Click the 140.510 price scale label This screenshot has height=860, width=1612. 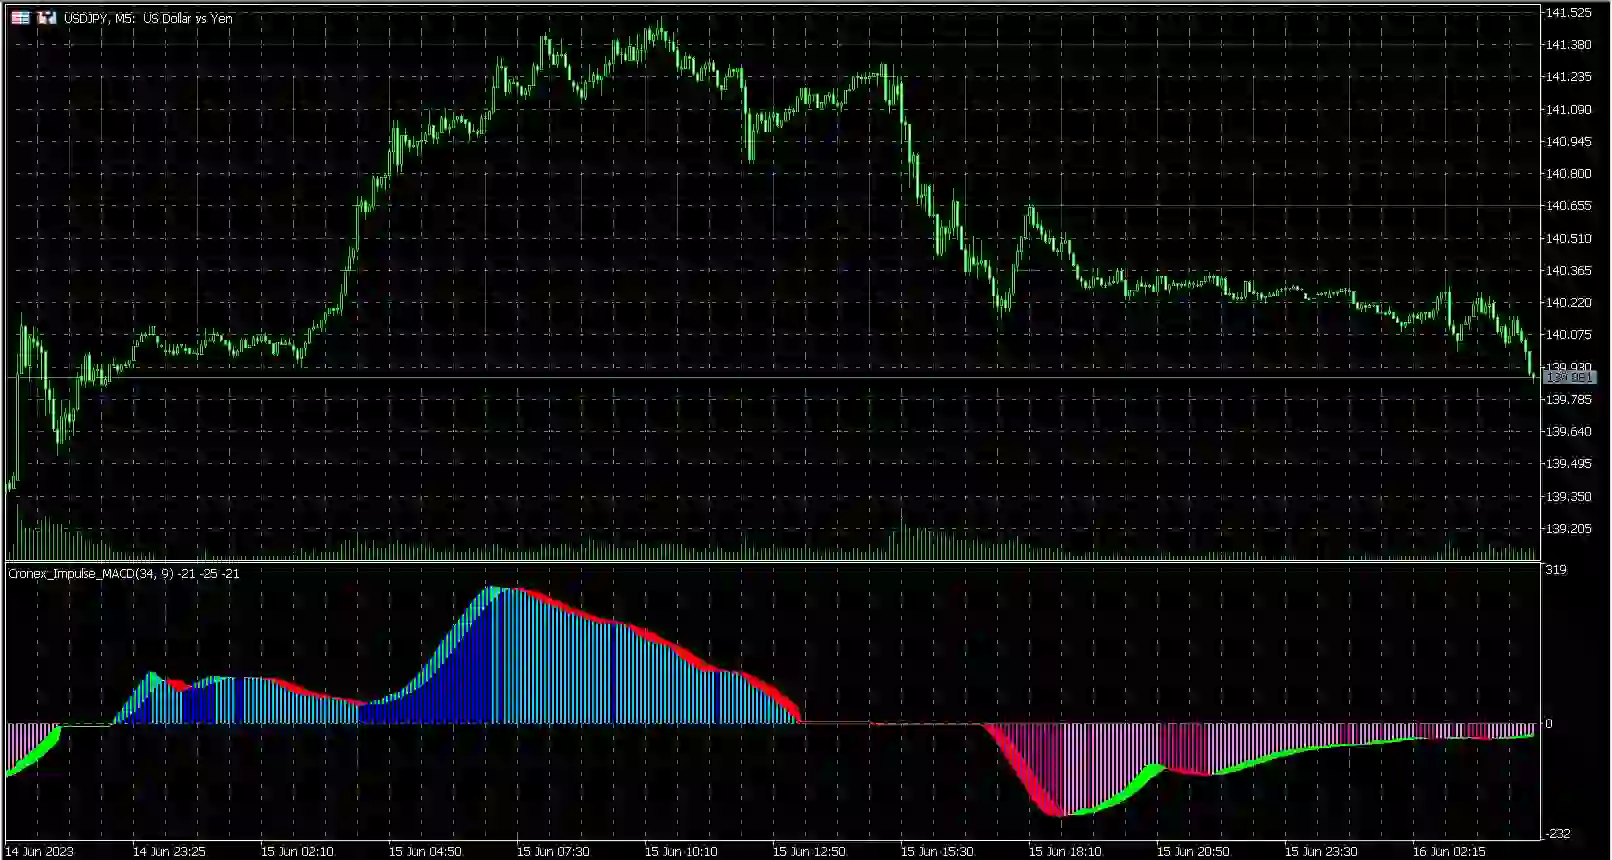1568,239
